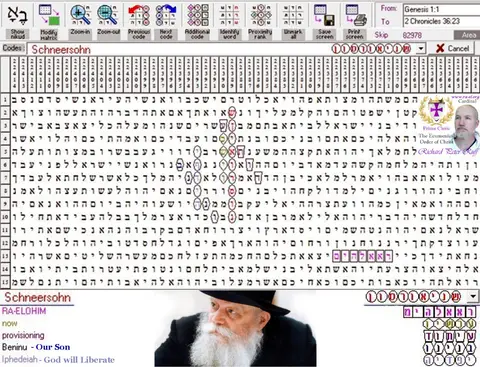Screen dimensions: 480x367
Task: Click the red circled Hebrew code in the bottom legend
Action: [413, 297]
